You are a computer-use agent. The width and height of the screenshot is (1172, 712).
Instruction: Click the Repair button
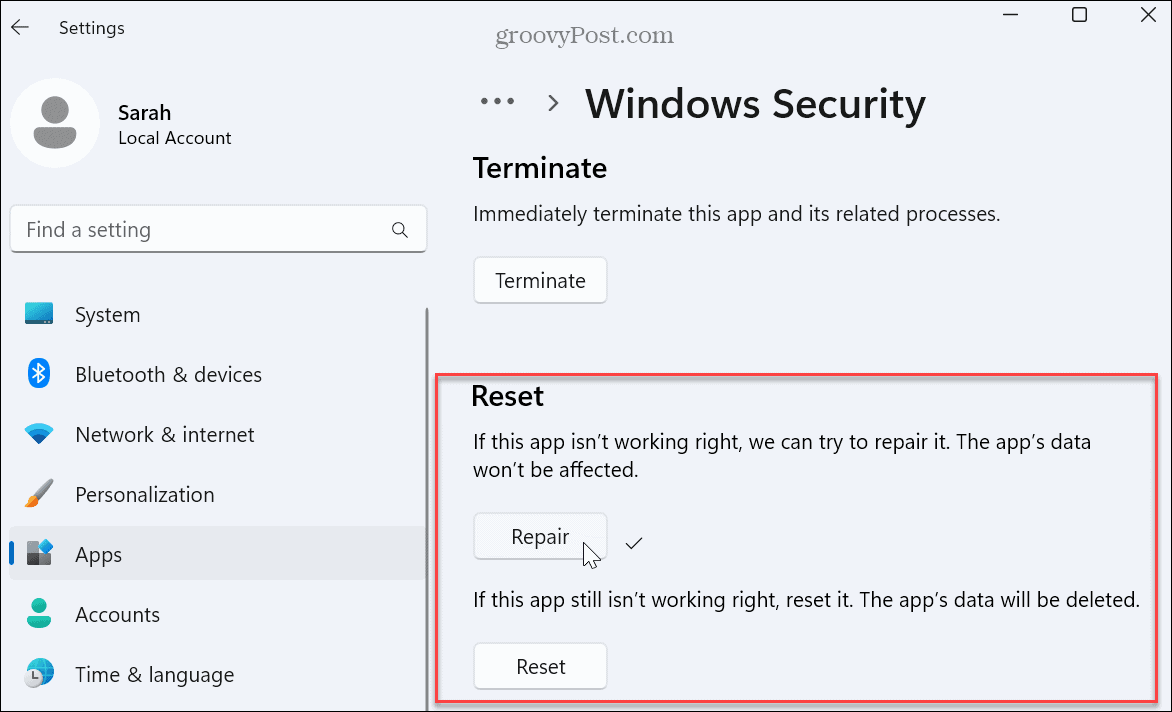click(540, 536)
